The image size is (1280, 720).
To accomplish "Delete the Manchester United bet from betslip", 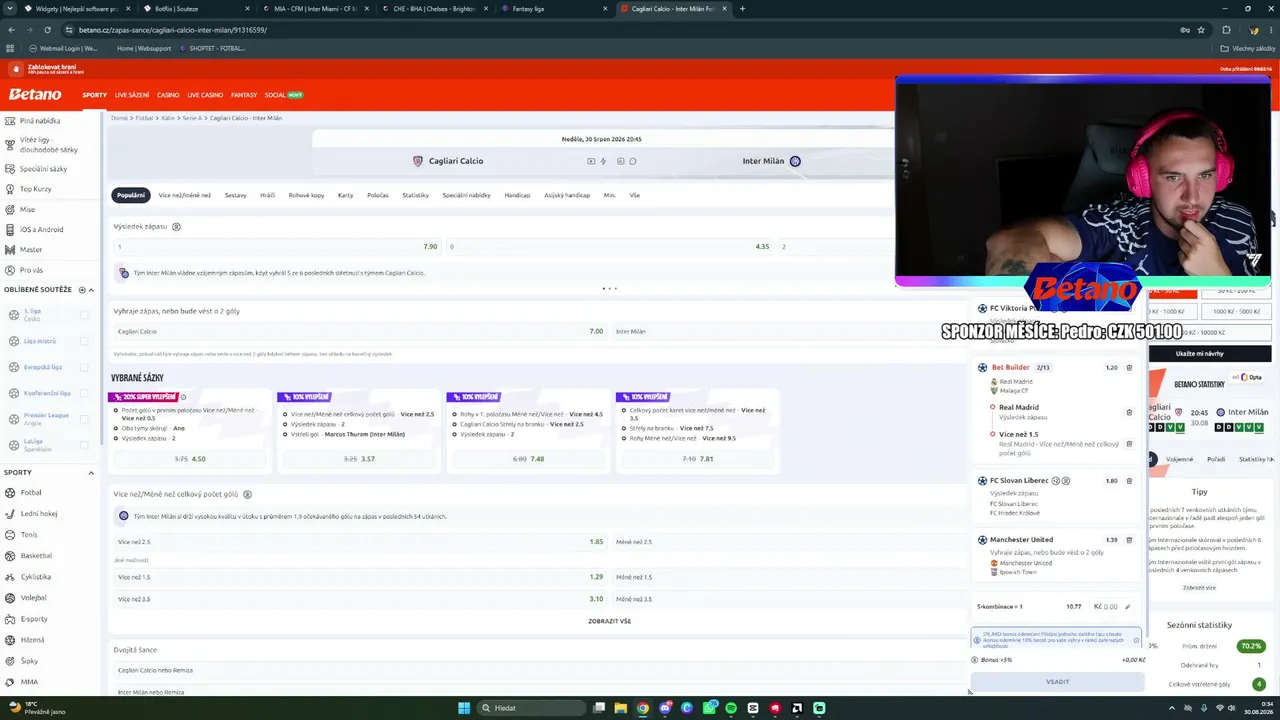I will coord(1129,540).
